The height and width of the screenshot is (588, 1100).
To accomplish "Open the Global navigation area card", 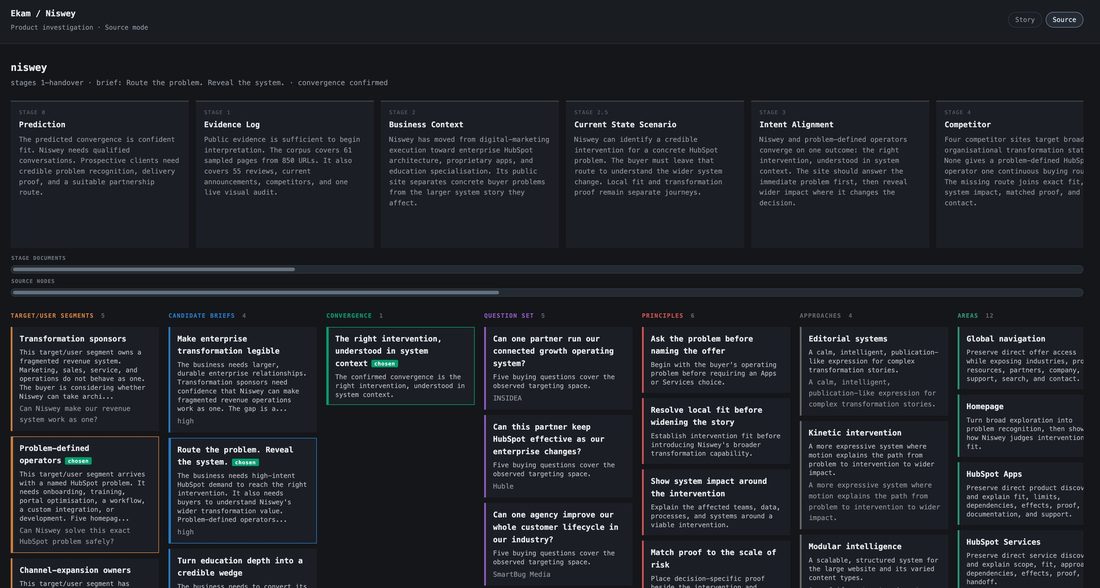I will [x=1021, y=358].
